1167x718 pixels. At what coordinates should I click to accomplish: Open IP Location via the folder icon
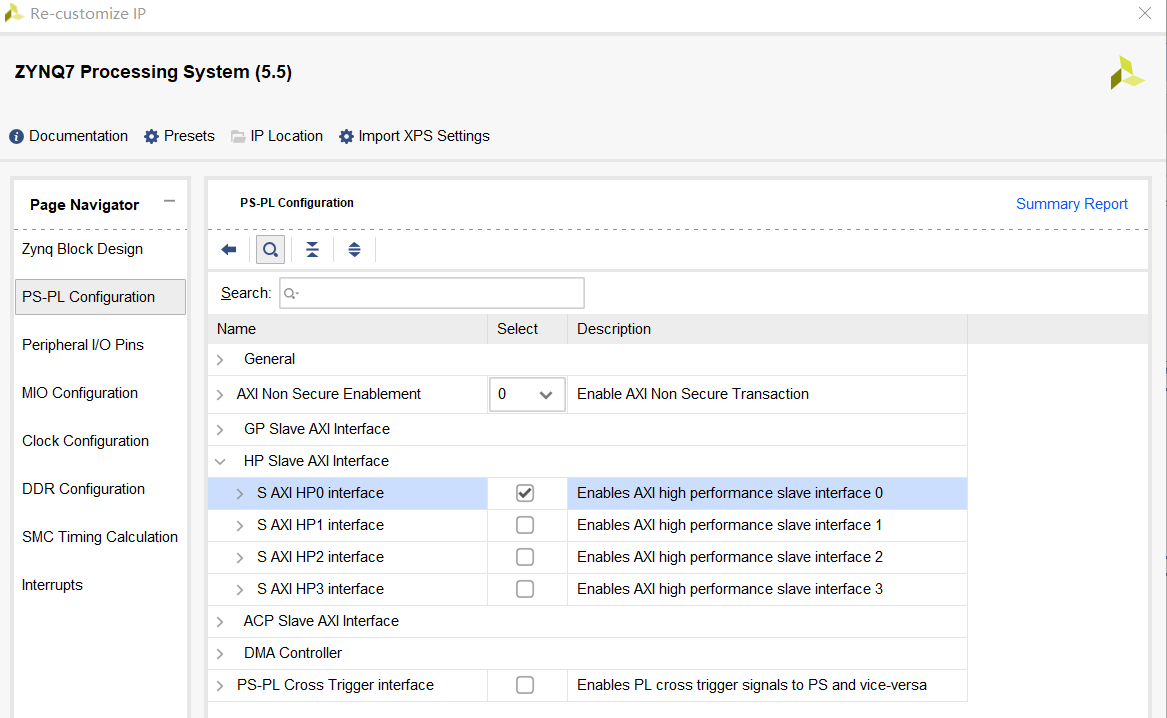coord(237,136)
